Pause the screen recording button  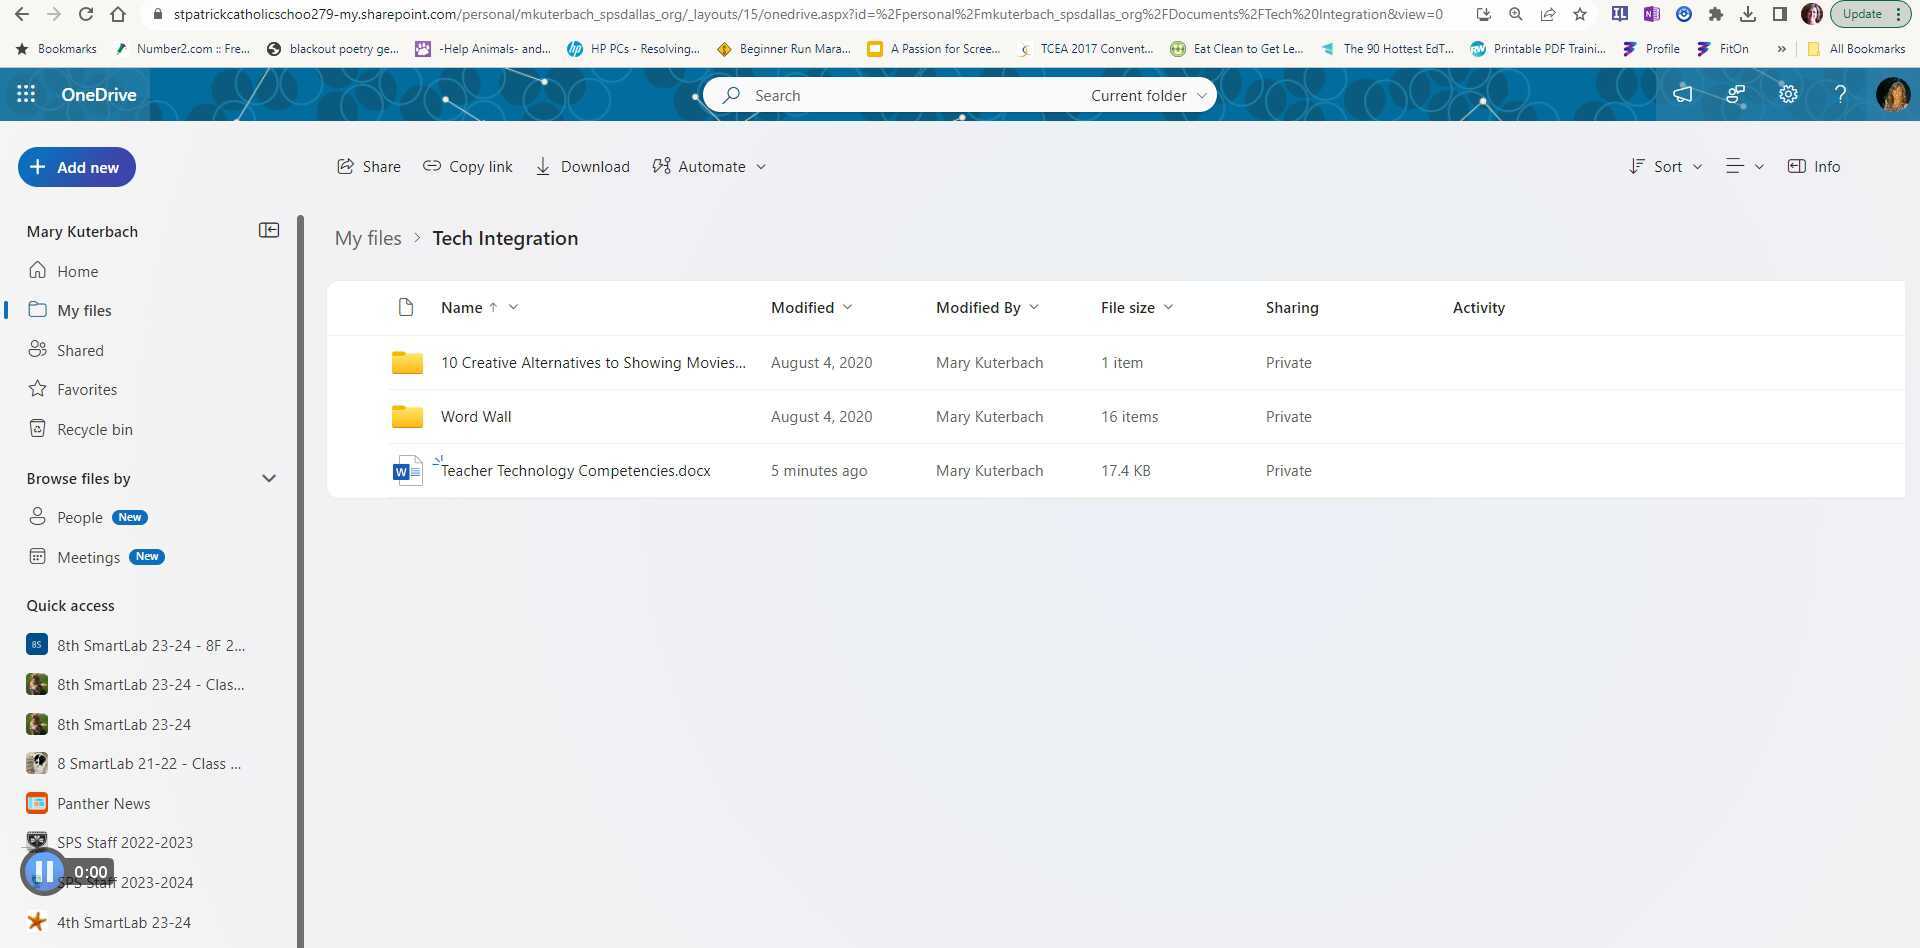pos(43,871)
